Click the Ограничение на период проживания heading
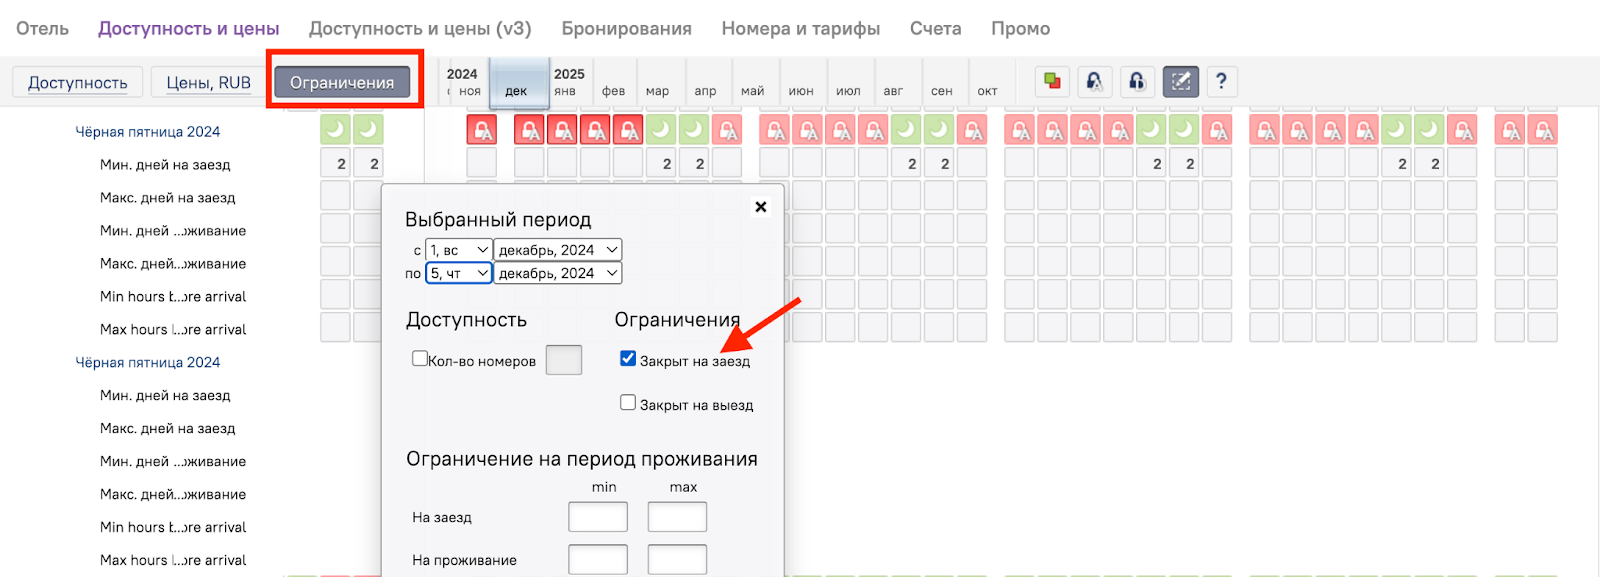Screen dimensions: 1600x577 [x=582, y=459]
